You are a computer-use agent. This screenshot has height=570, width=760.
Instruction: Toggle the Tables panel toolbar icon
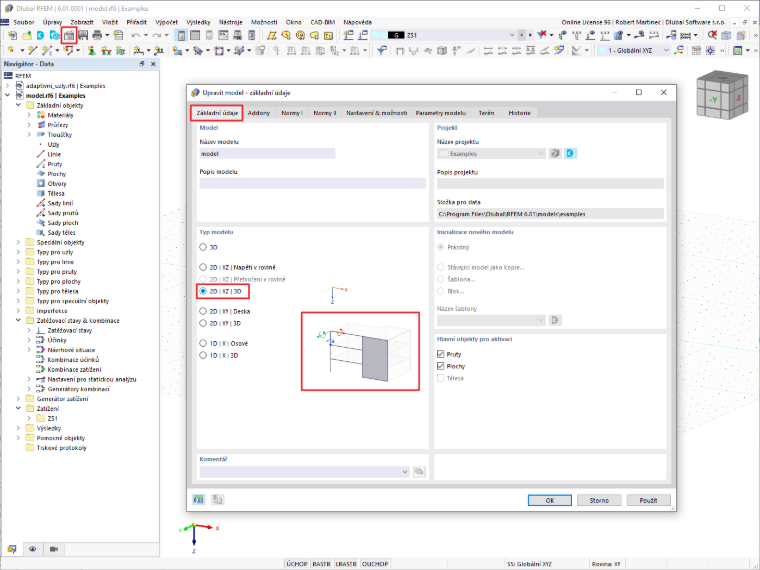pyautogui.click(x=195, y=35)
